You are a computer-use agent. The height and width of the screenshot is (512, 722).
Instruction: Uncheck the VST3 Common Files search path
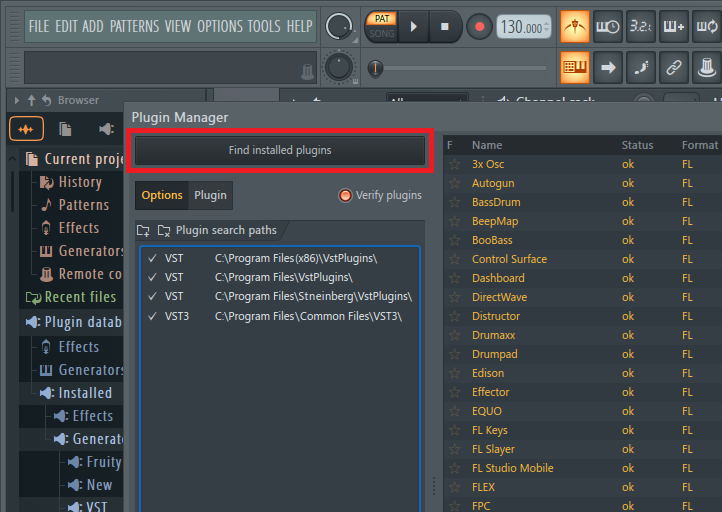(152, 315)
